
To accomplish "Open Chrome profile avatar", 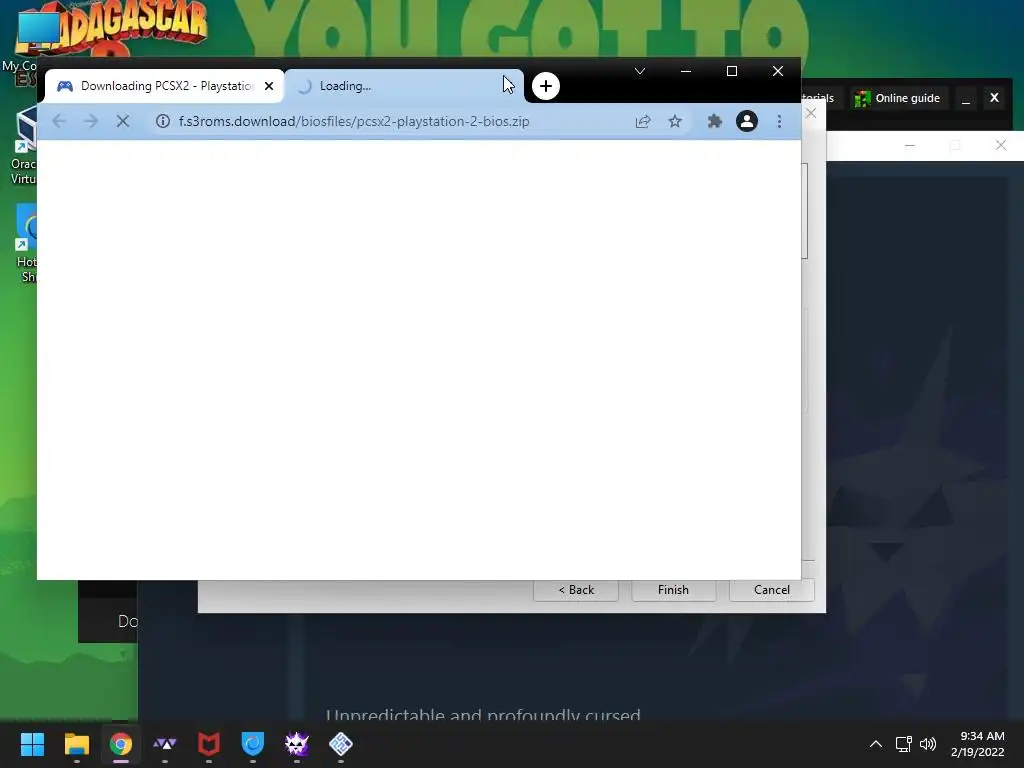I will [x=746, y=121].
